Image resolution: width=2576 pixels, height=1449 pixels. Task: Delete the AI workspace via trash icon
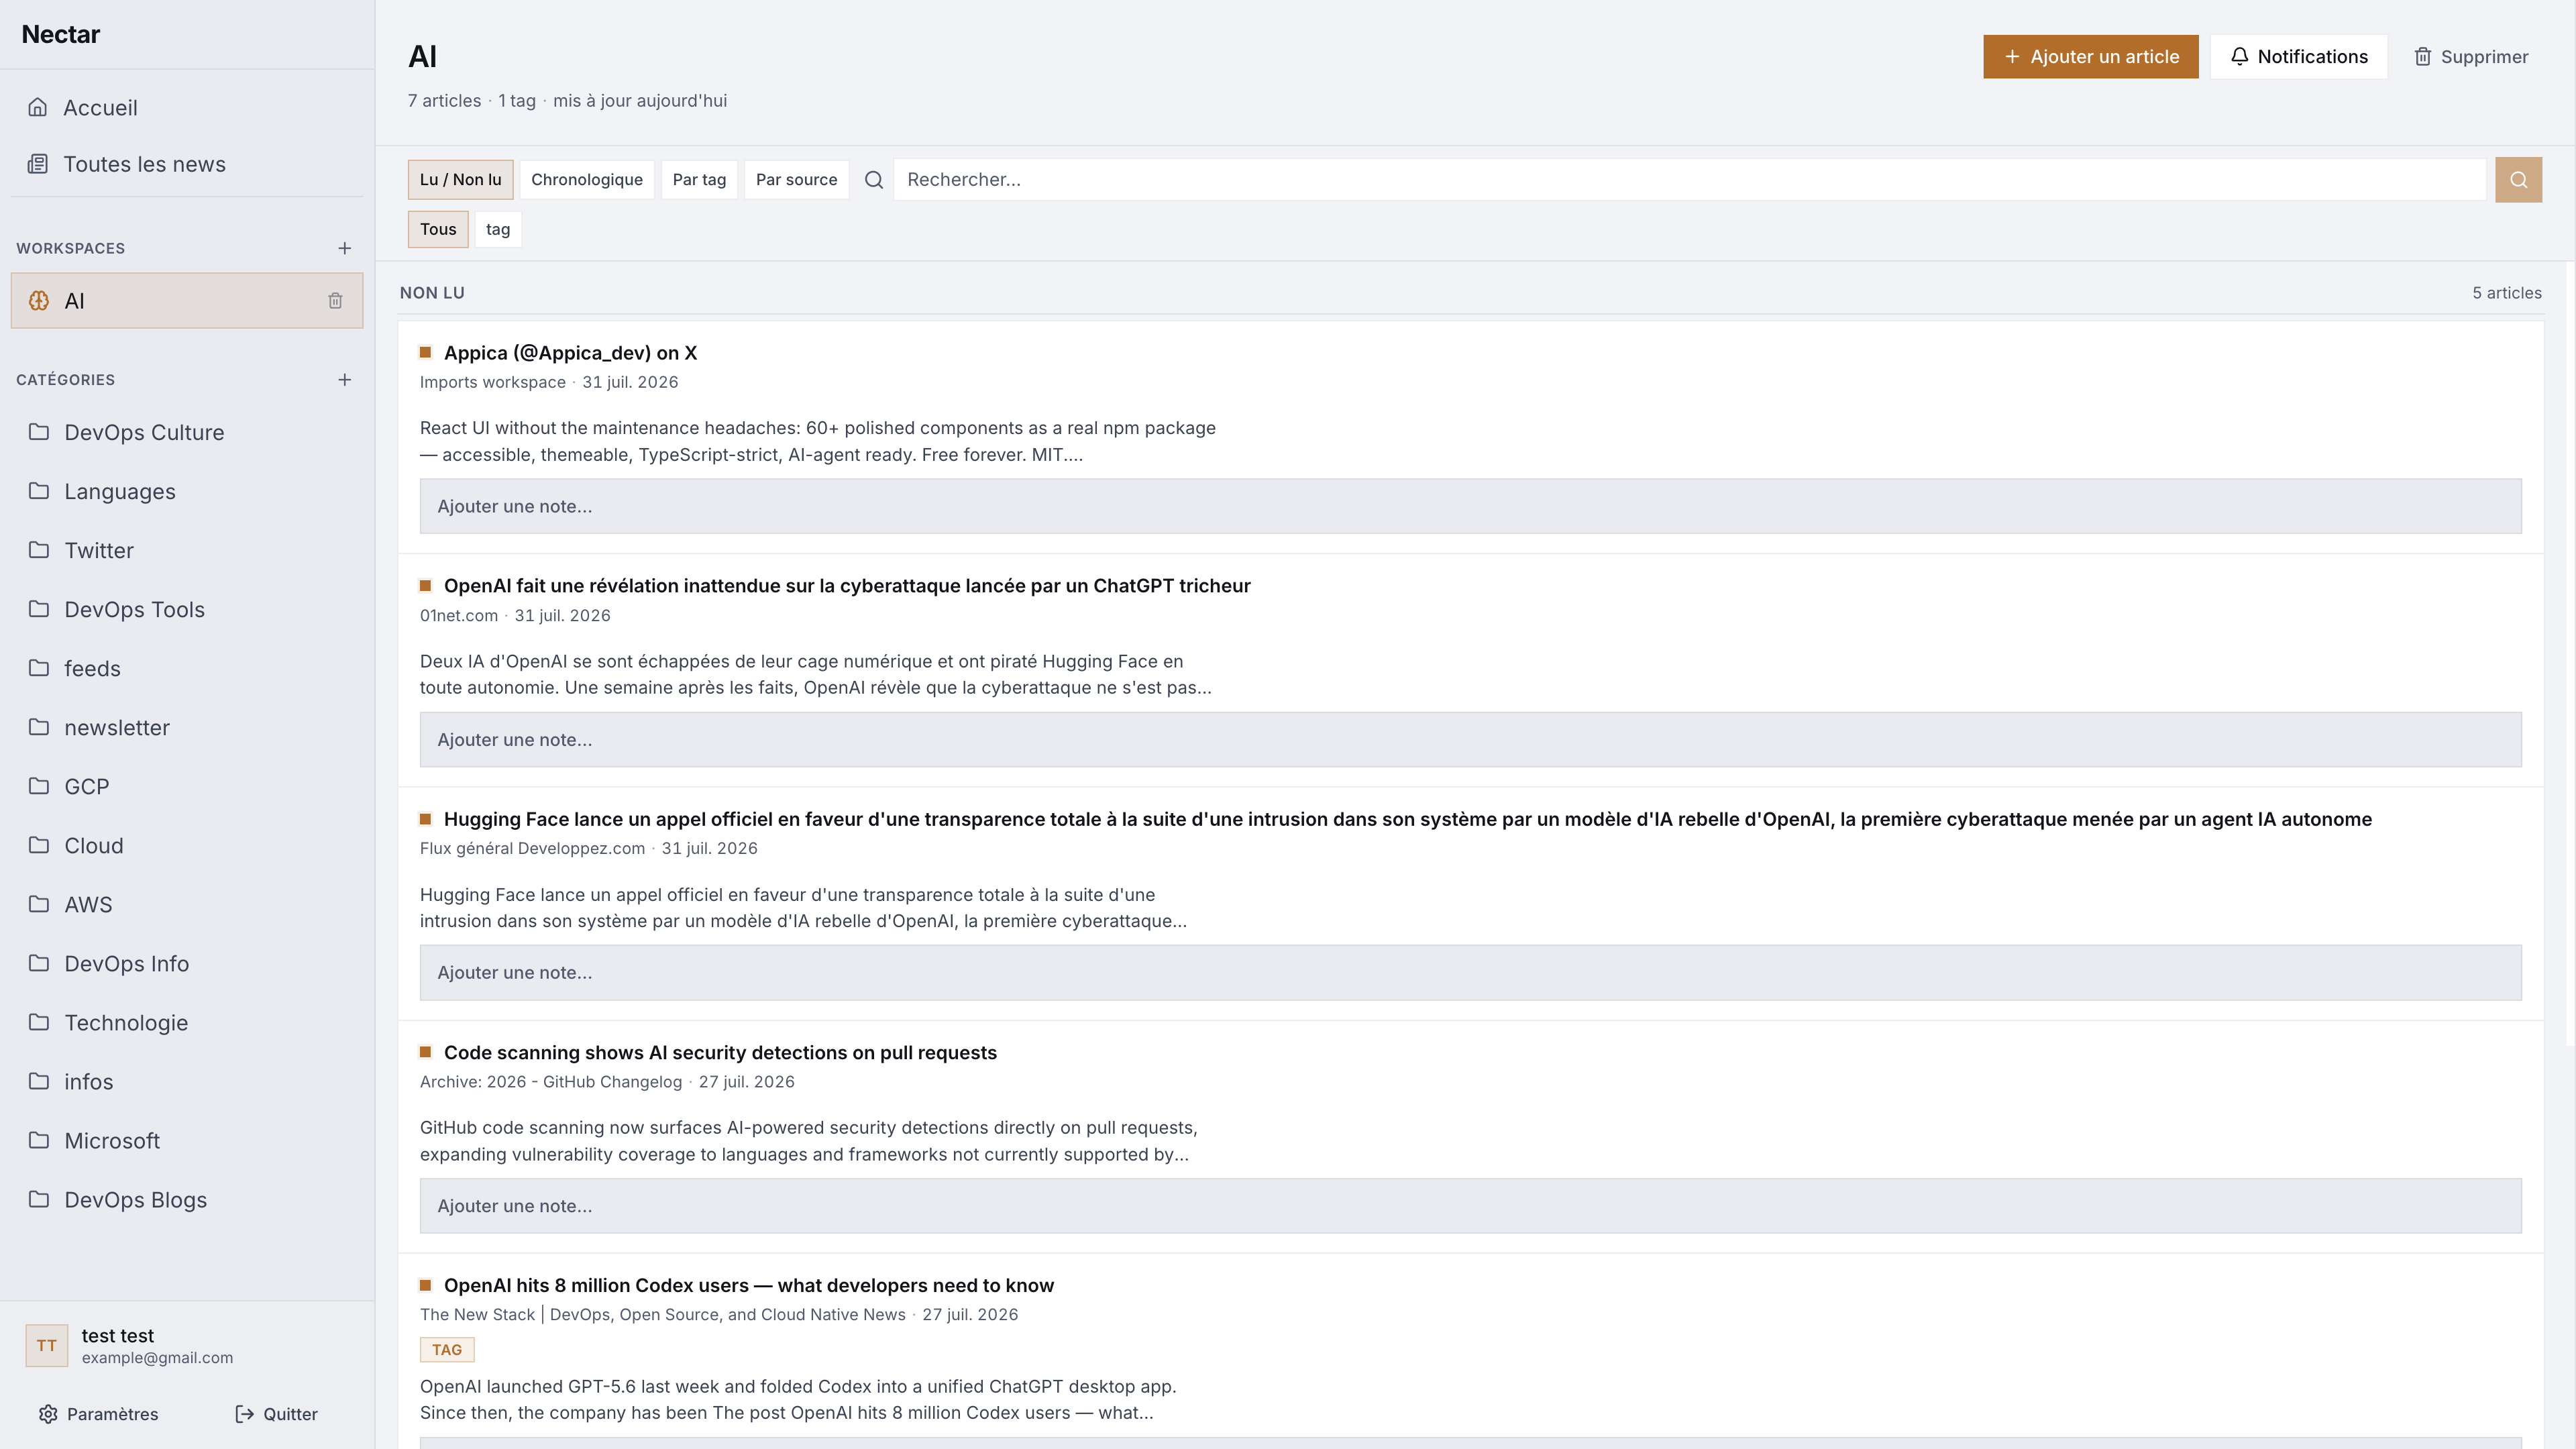335,301
